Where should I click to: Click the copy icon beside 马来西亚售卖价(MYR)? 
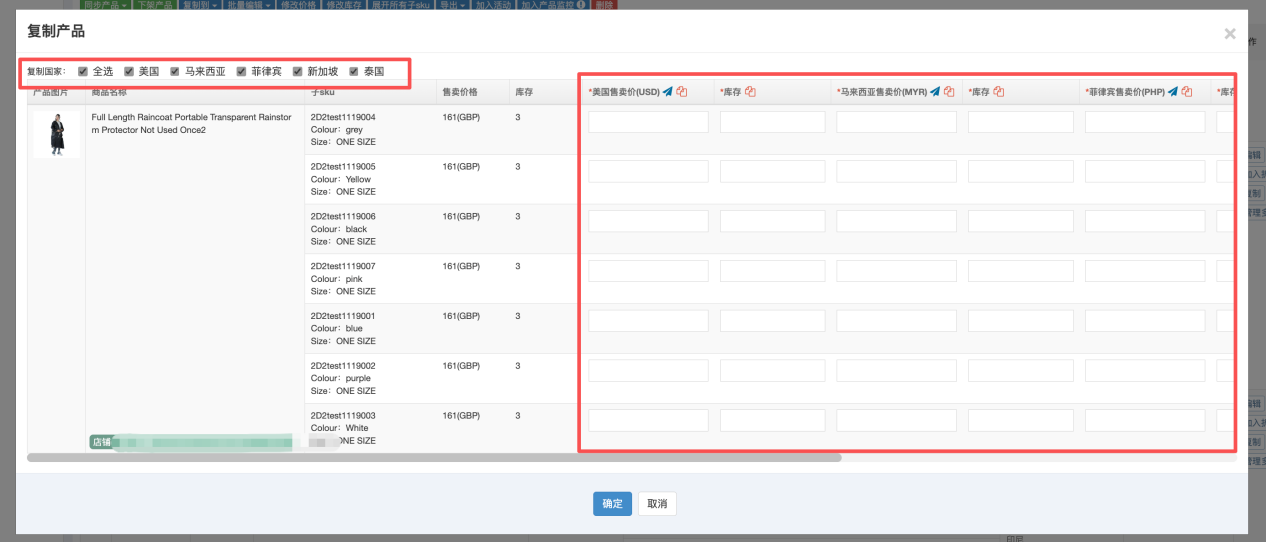tap(949, 92)
